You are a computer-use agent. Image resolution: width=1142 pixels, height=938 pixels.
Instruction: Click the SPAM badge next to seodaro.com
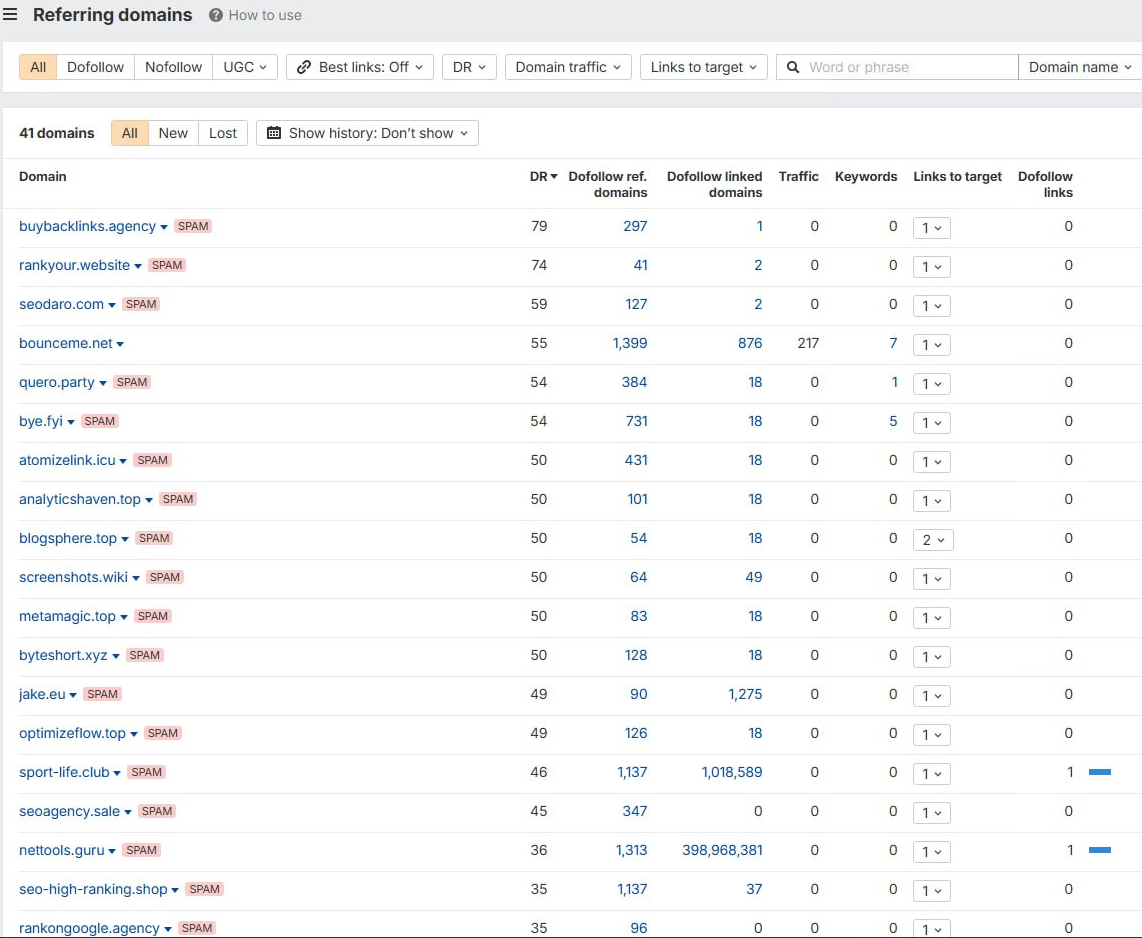pyautogui.click(x=141, y=304)
